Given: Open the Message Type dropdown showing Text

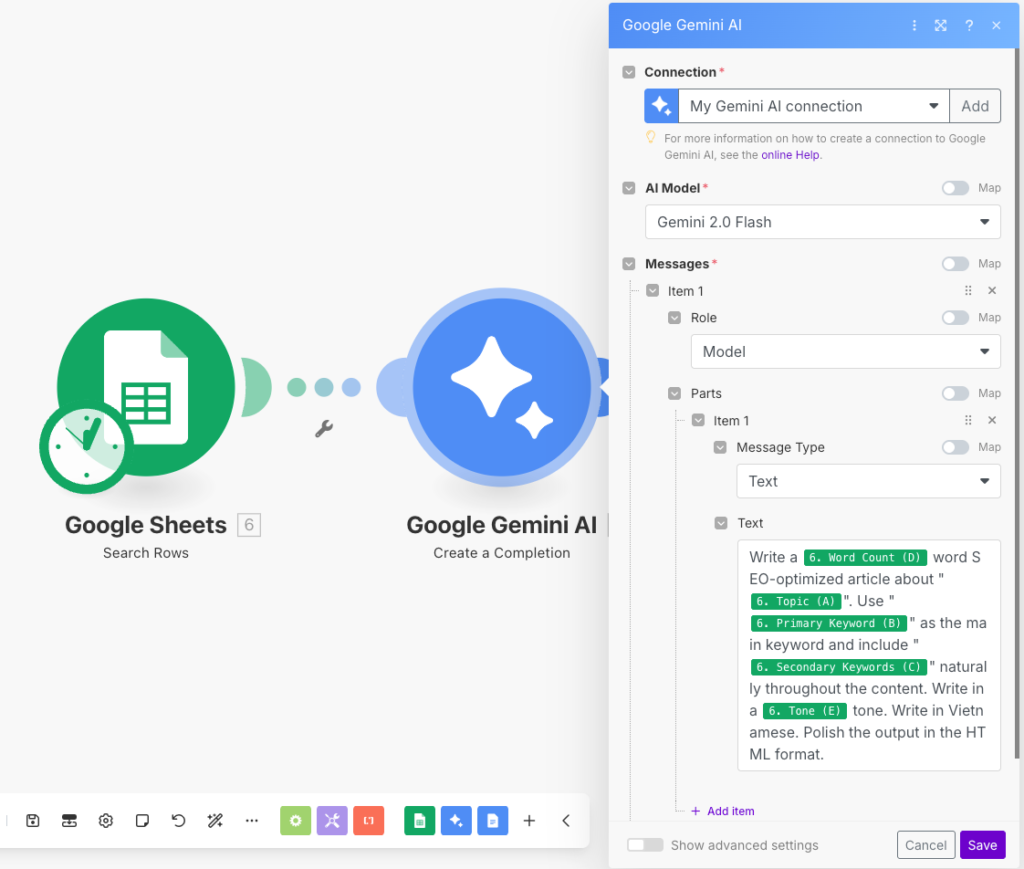Looking at the screenshot, I should [869, 481].
